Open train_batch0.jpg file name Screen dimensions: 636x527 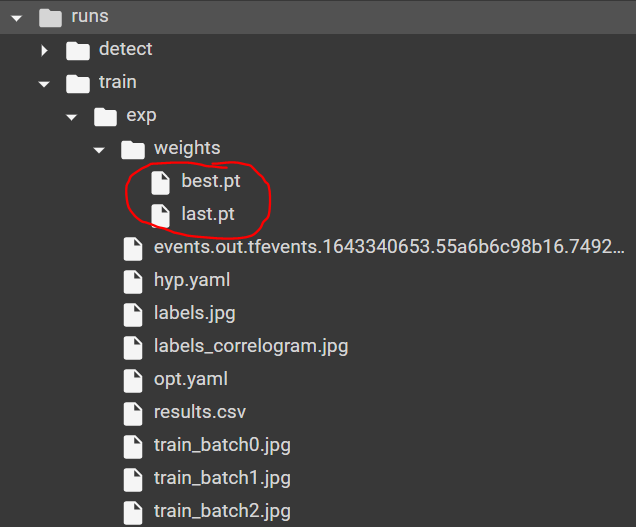coord(222,445)
